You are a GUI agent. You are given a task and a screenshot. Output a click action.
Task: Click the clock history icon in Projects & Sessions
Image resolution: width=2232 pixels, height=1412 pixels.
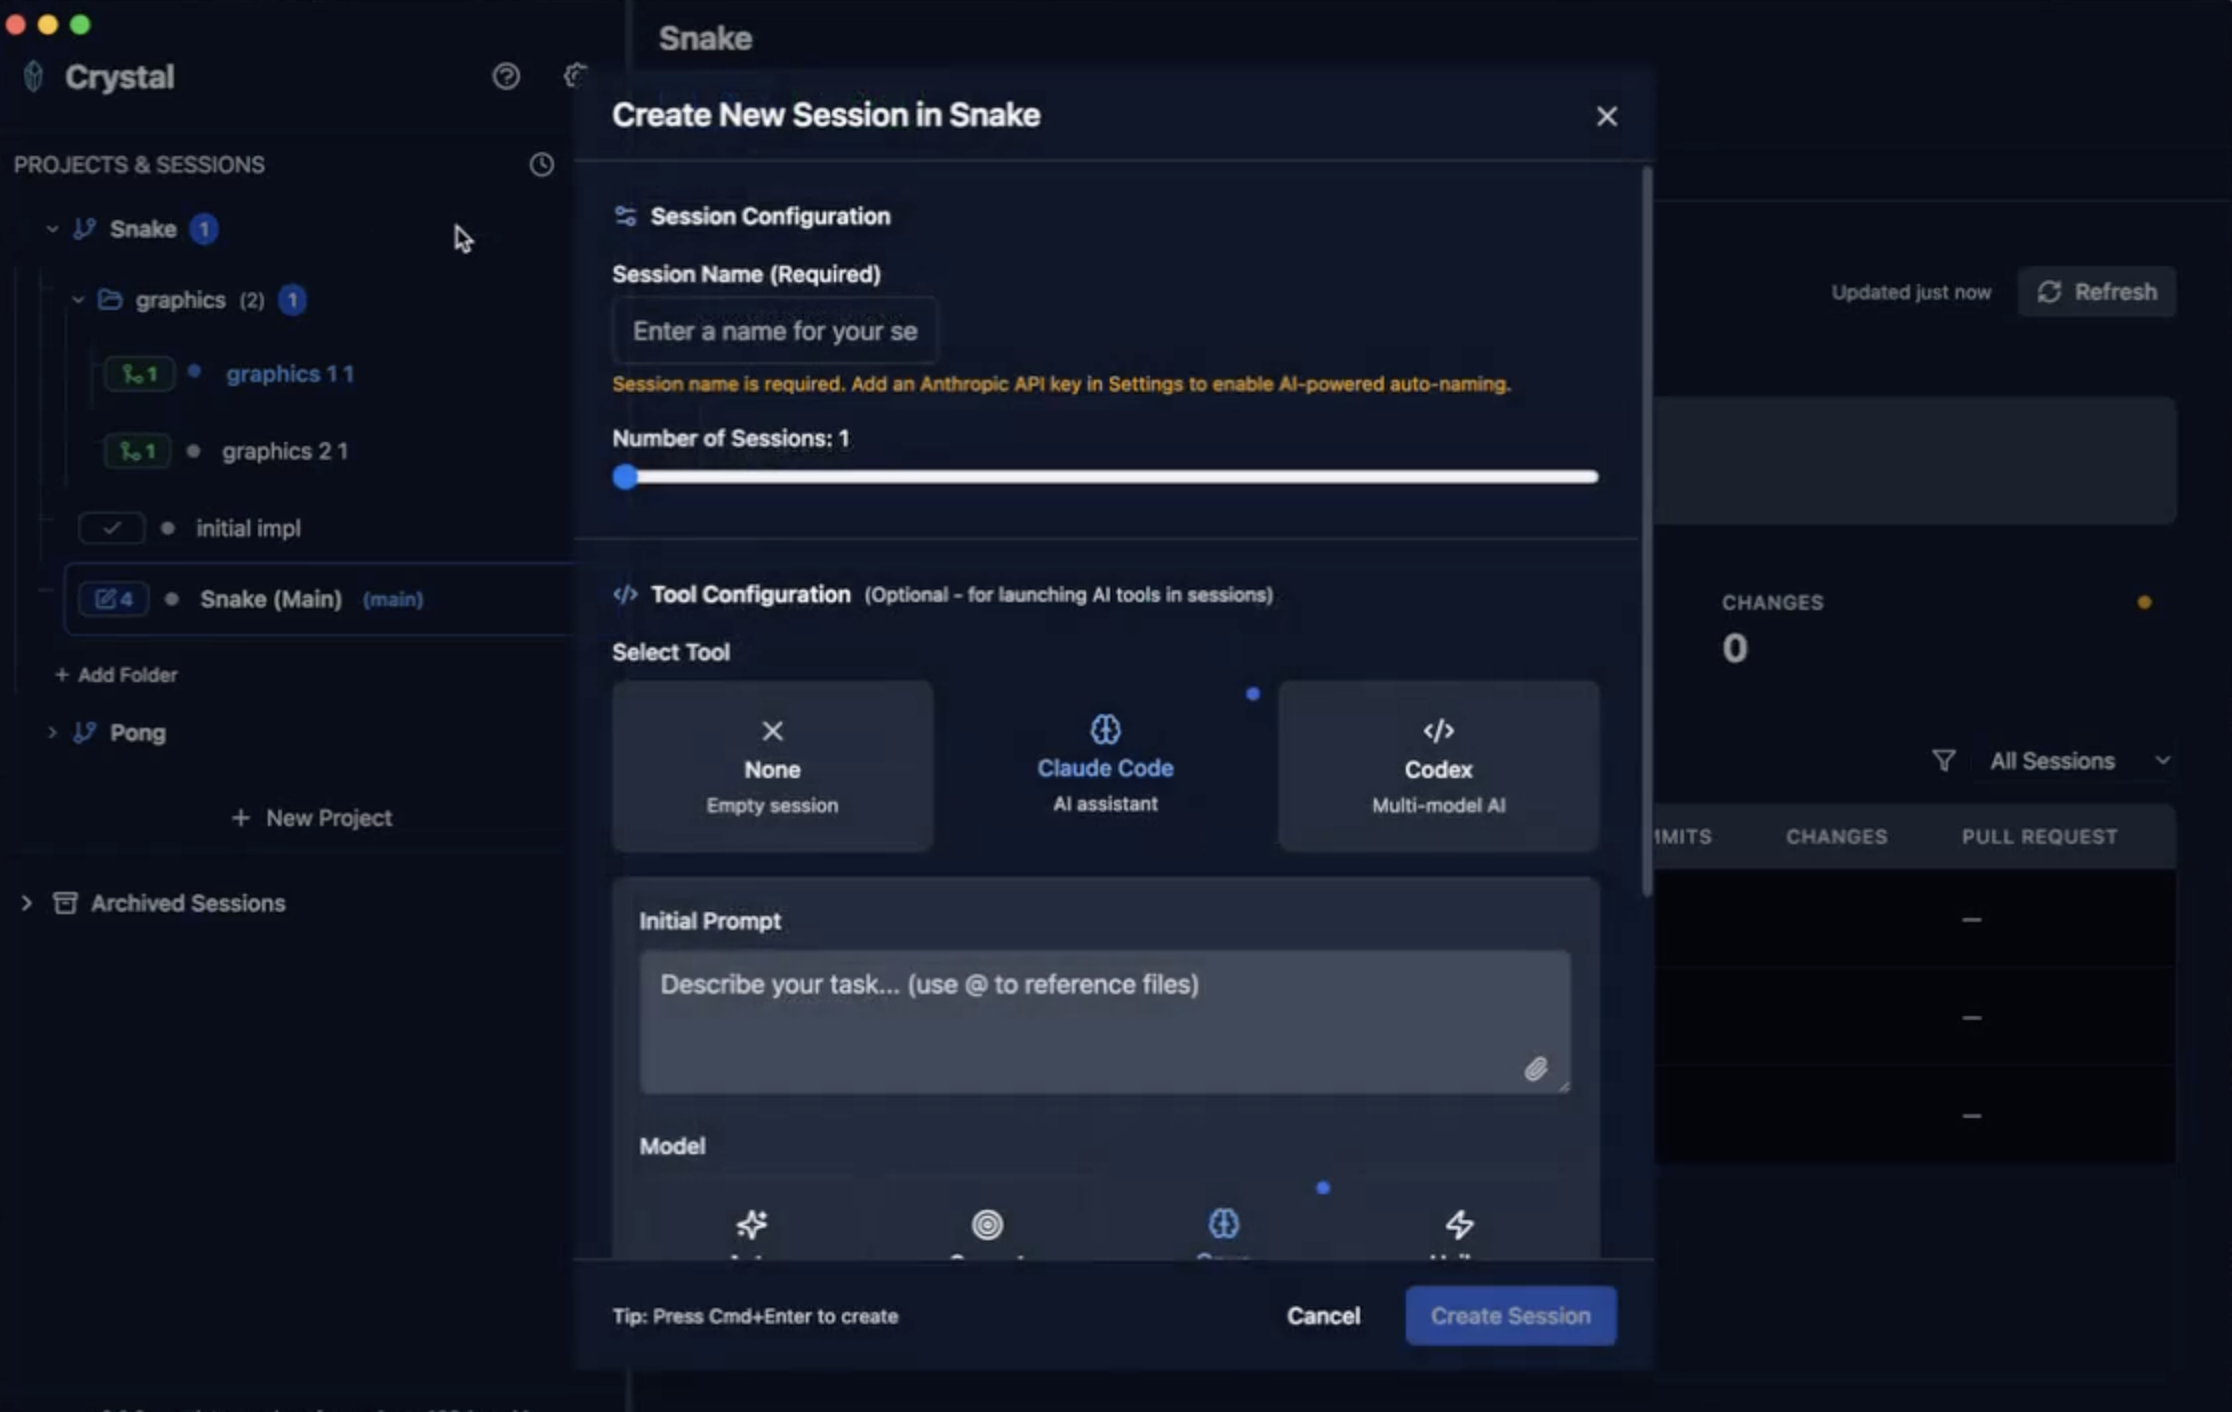(541, 165)
